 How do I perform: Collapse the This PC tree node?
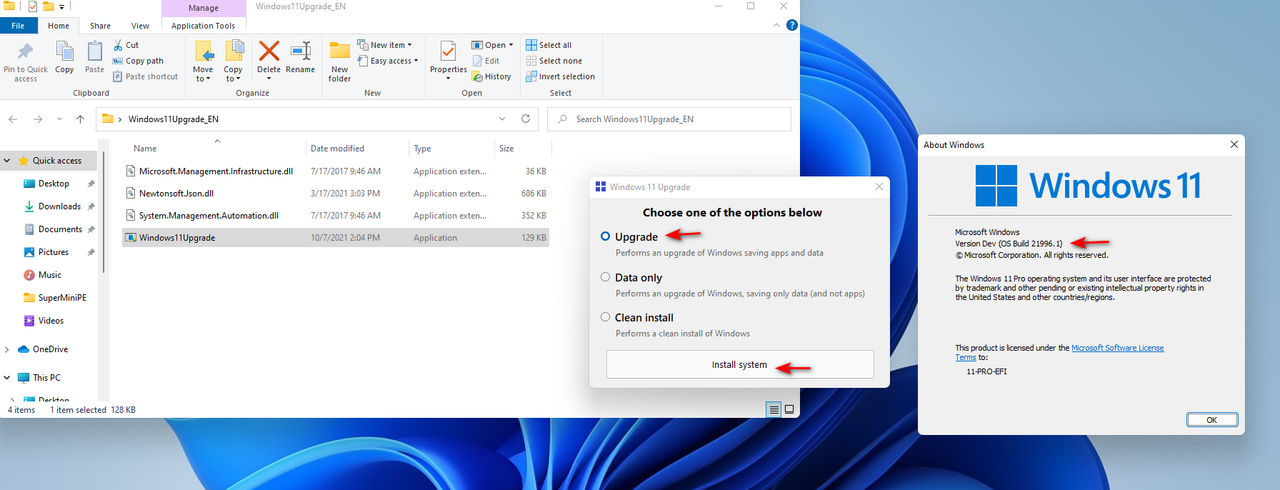click(x=8, y=377)
